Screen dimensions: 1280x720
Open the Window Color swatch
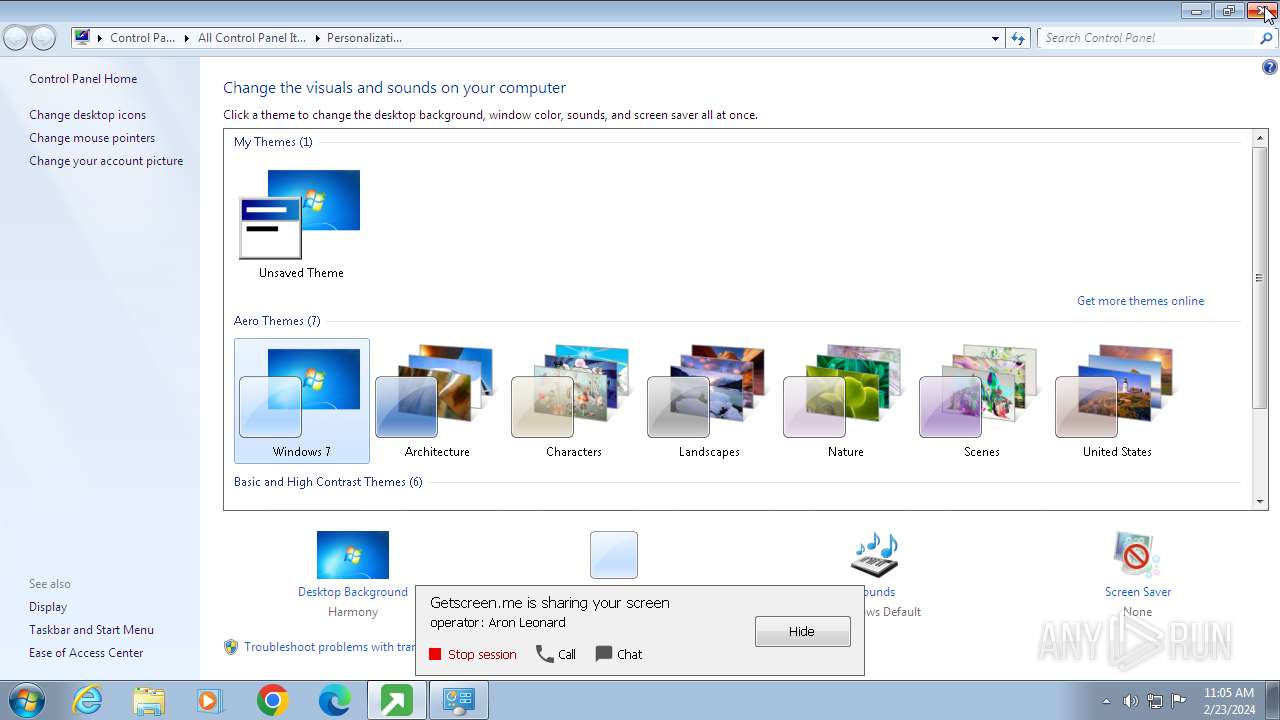(614, 555)
